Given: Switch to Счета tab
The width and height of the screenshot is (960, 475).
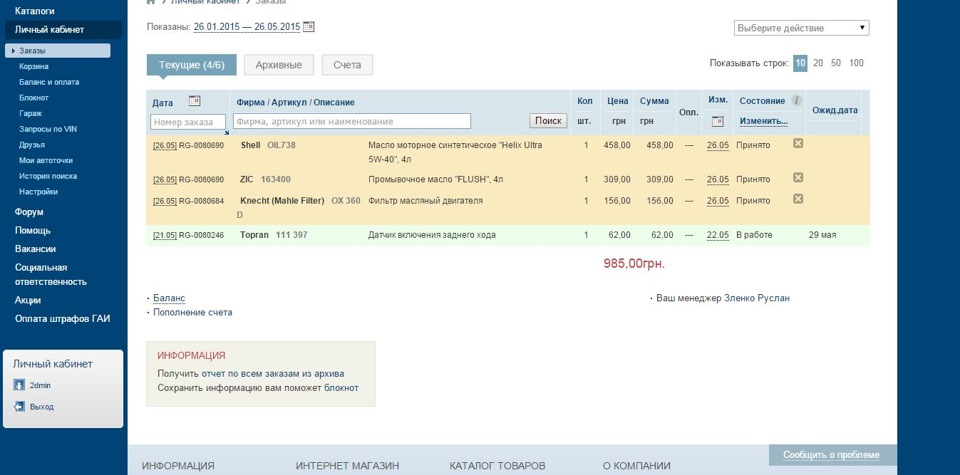Looking at the screenshot, I should (x=347, y=65).
